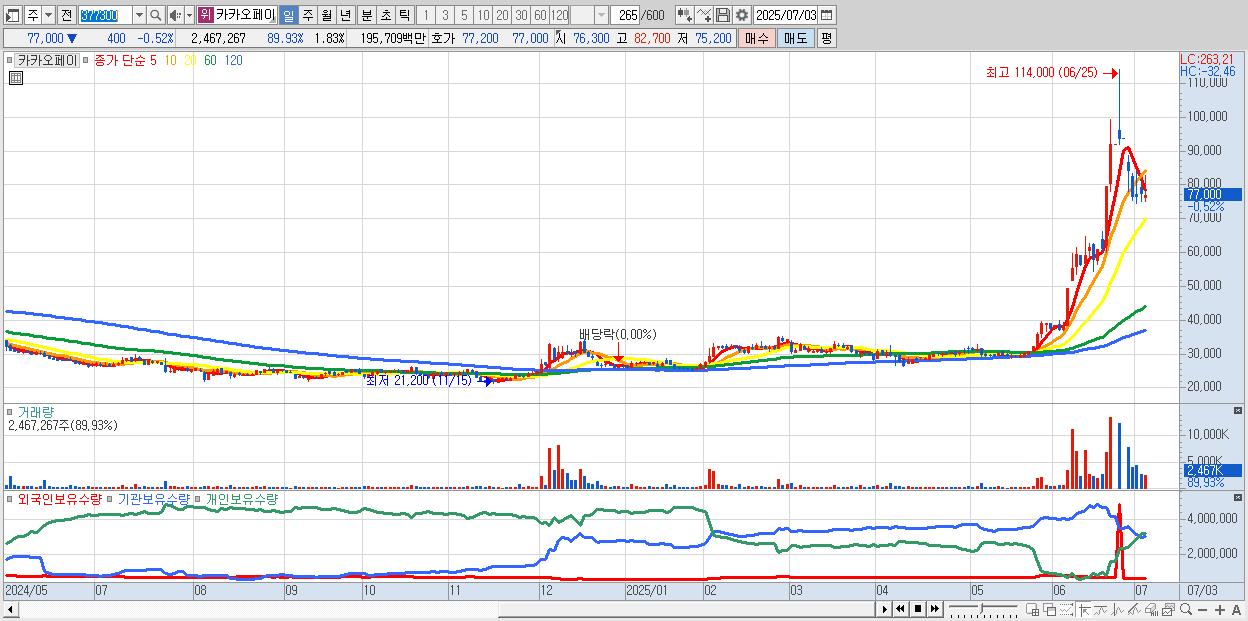
Task: Toggle the 거래량 volume indicator legend box
Action: (12, 411)
